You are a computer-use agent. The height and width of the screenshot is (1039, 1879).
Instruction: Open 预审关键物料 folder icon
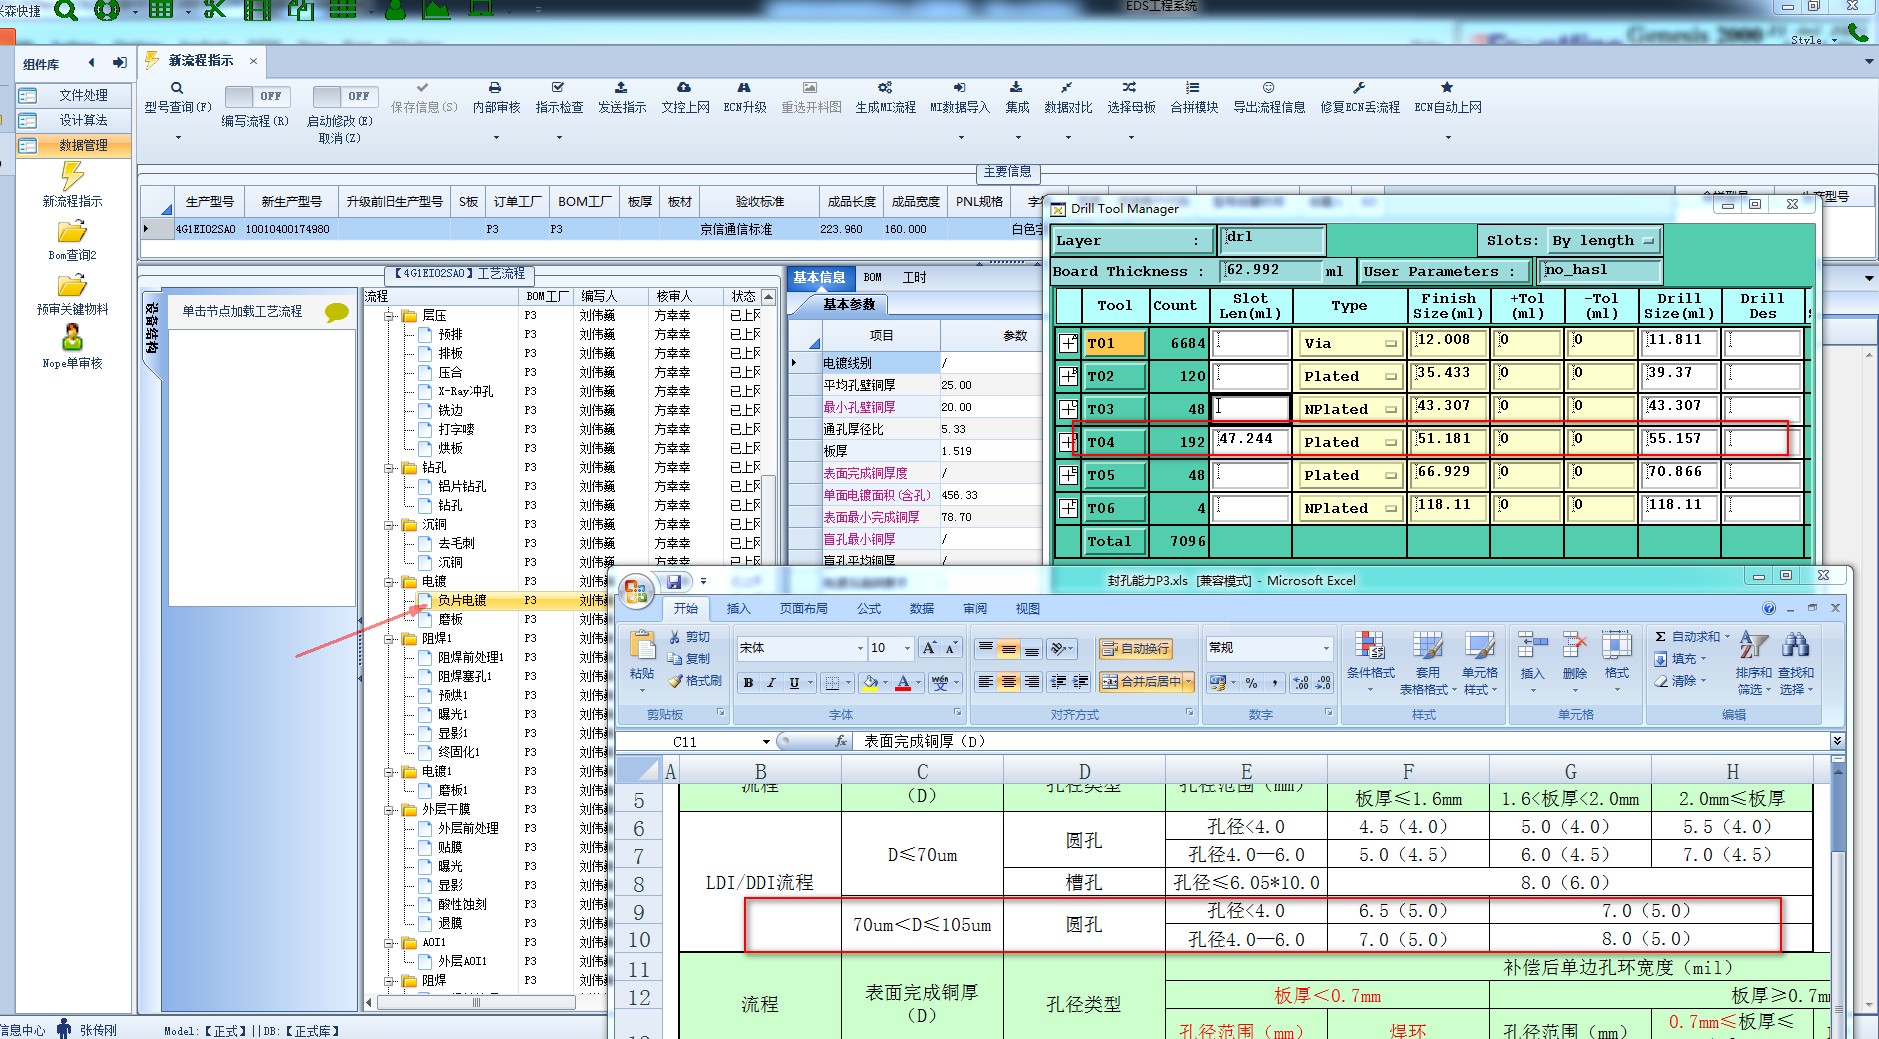point(72,286)
